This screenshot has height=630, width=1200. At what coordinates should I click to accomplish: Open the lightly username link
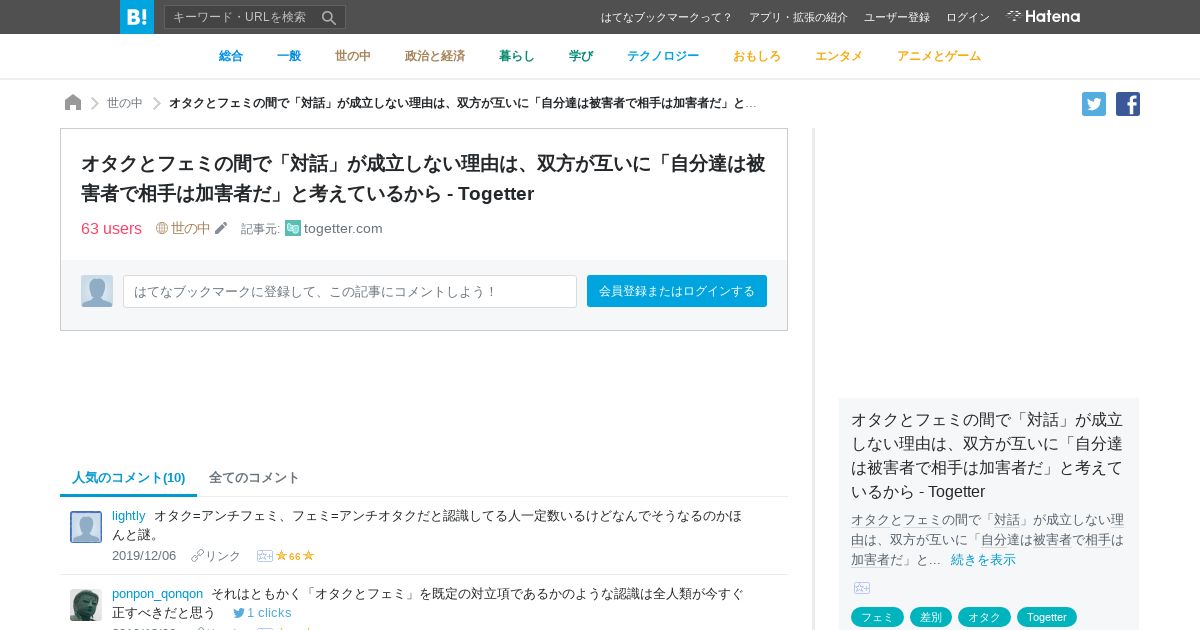[128, 516]
